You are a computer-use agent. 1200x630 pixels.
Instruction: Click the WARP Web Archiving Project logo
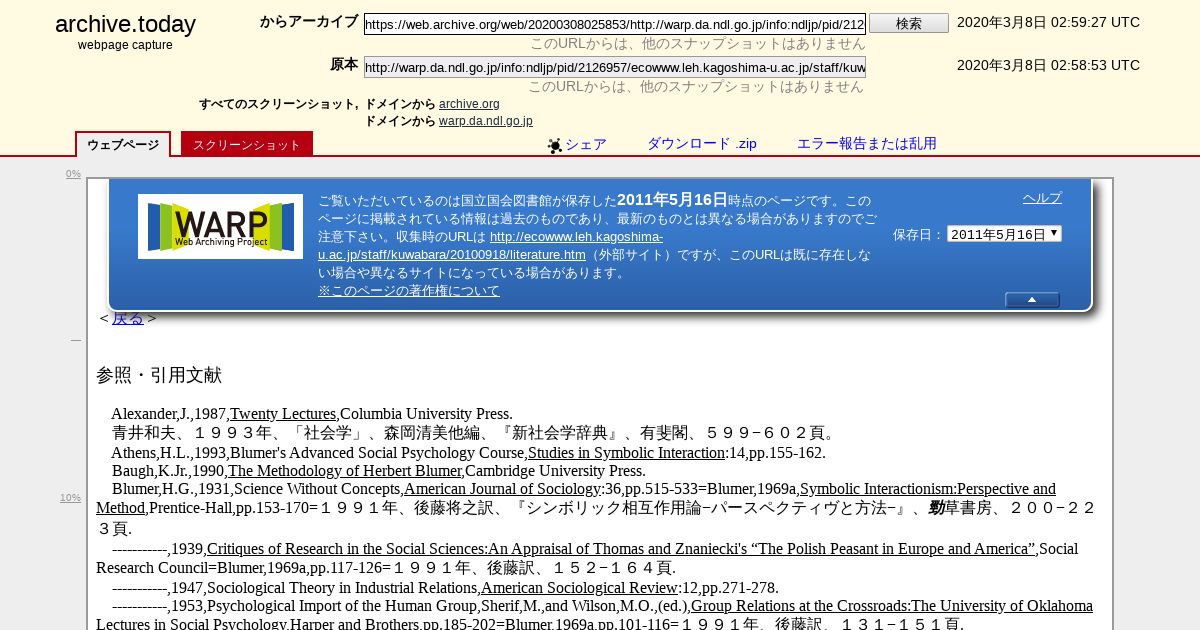coord(220,226)
